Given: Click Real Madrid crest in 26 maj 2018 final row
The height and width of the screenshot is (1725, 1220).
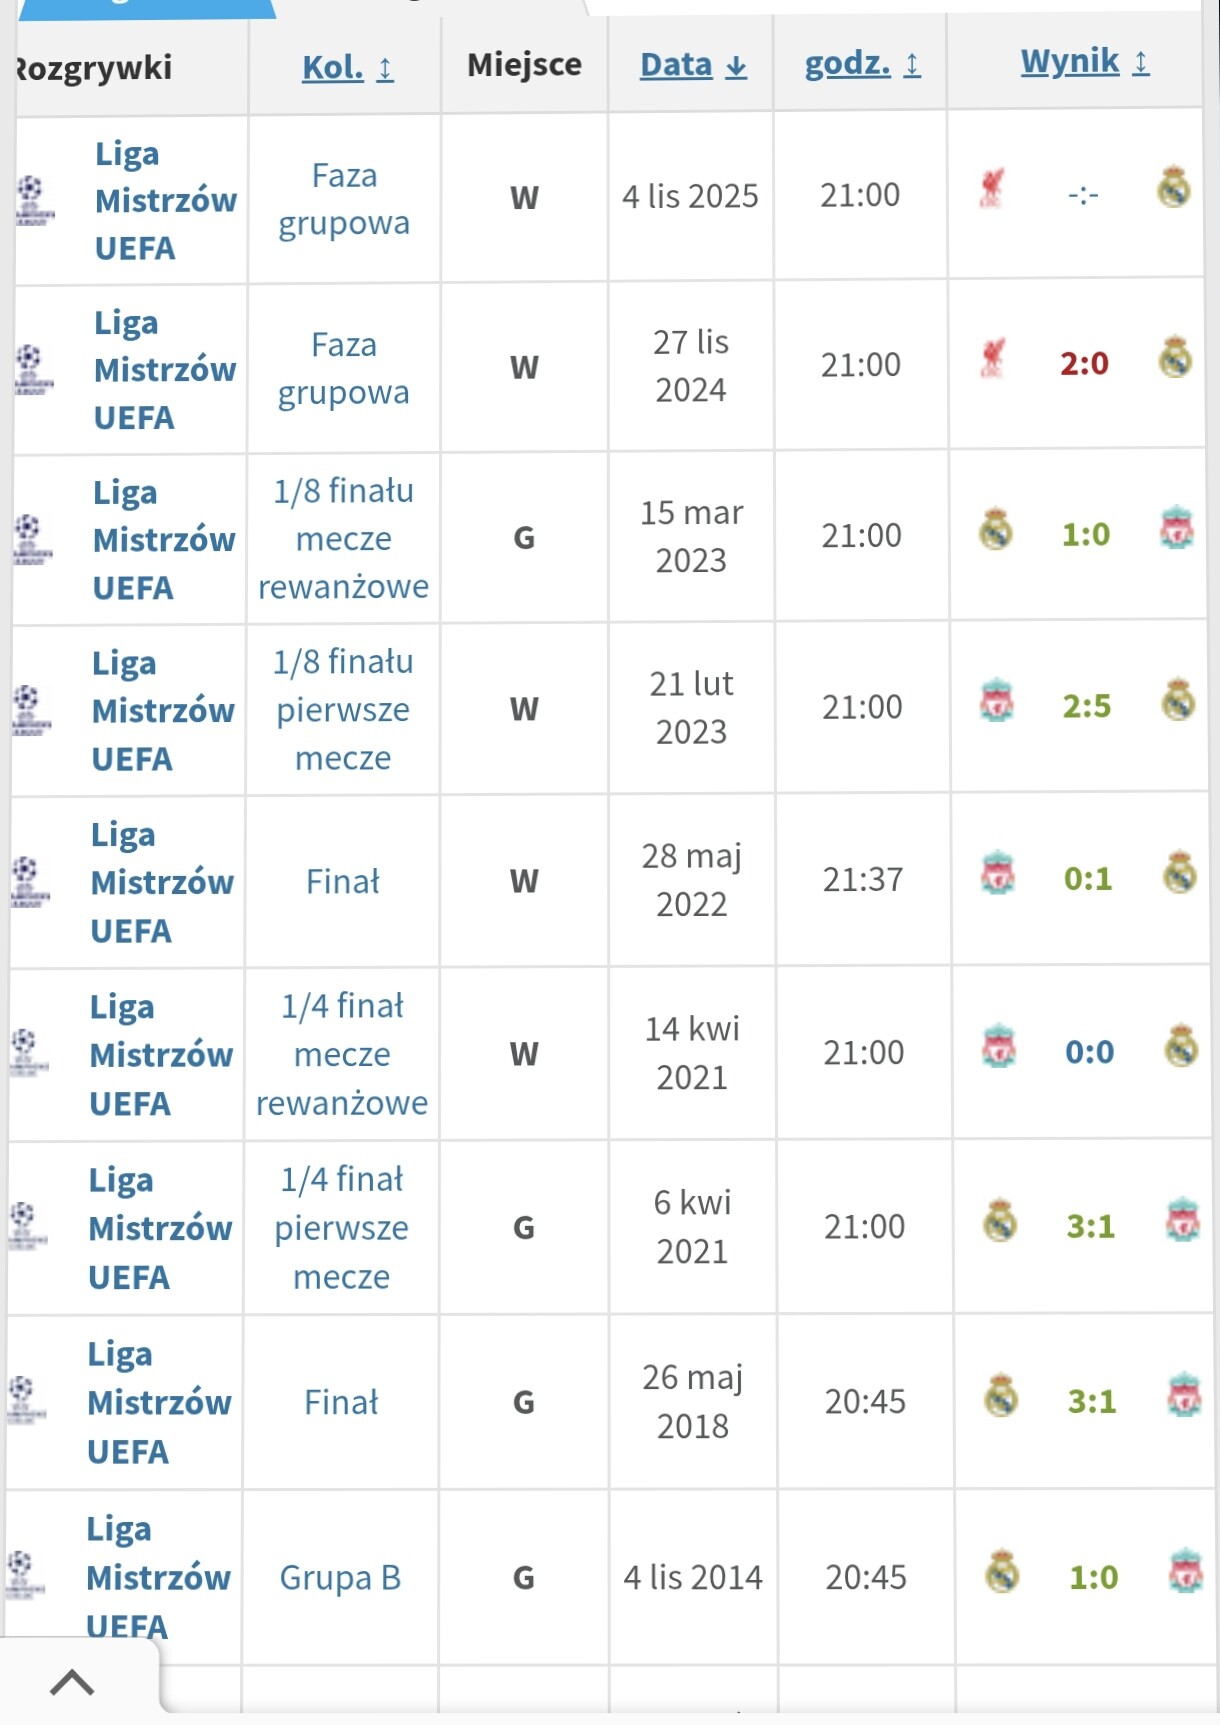Looking at the screenshot, I should [1001, 1397].
